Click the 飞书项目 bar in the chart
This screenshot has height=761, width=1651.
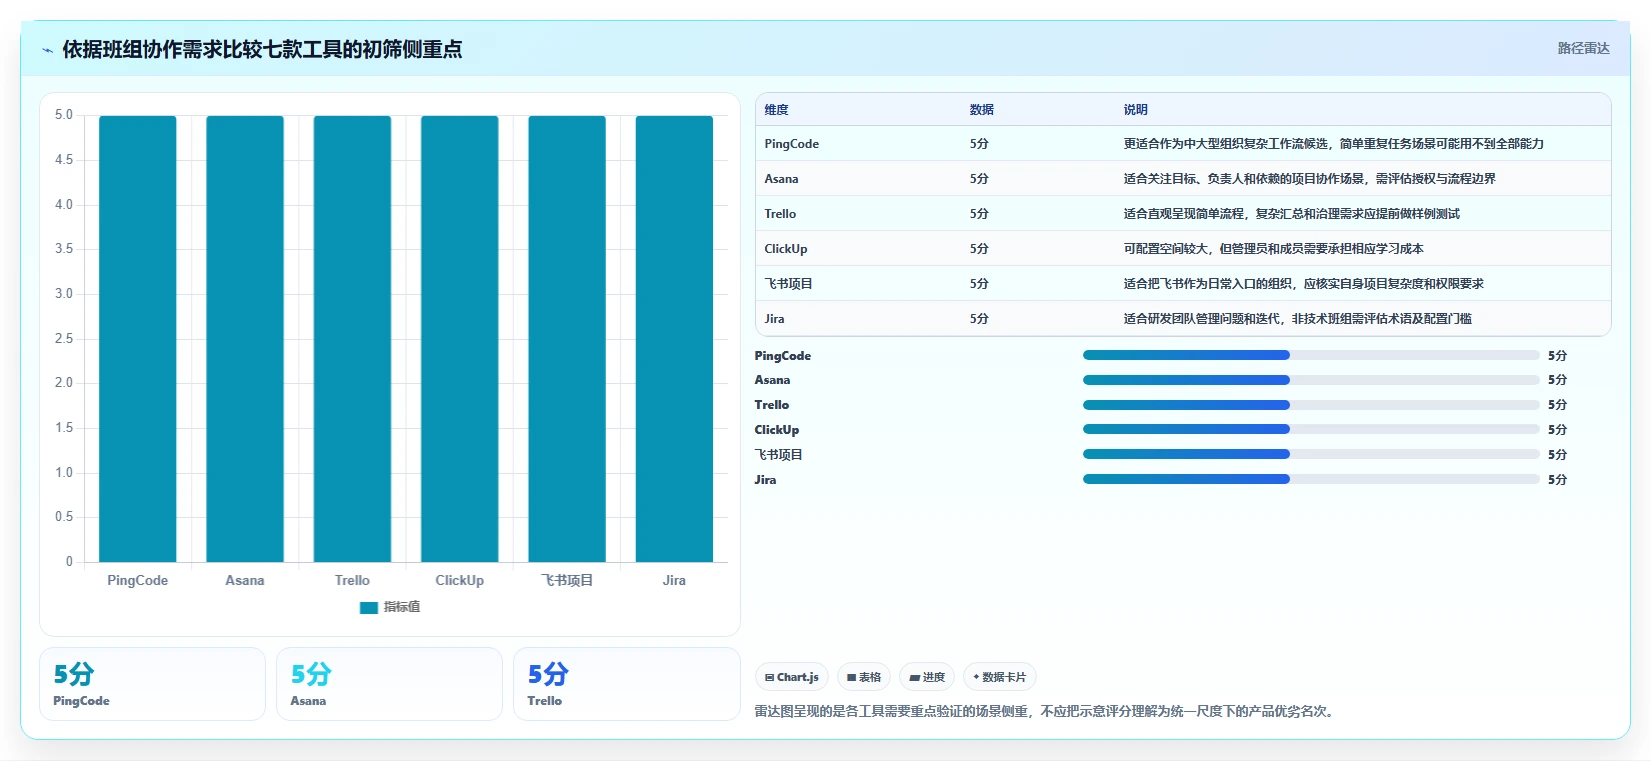tap(567, 339)
